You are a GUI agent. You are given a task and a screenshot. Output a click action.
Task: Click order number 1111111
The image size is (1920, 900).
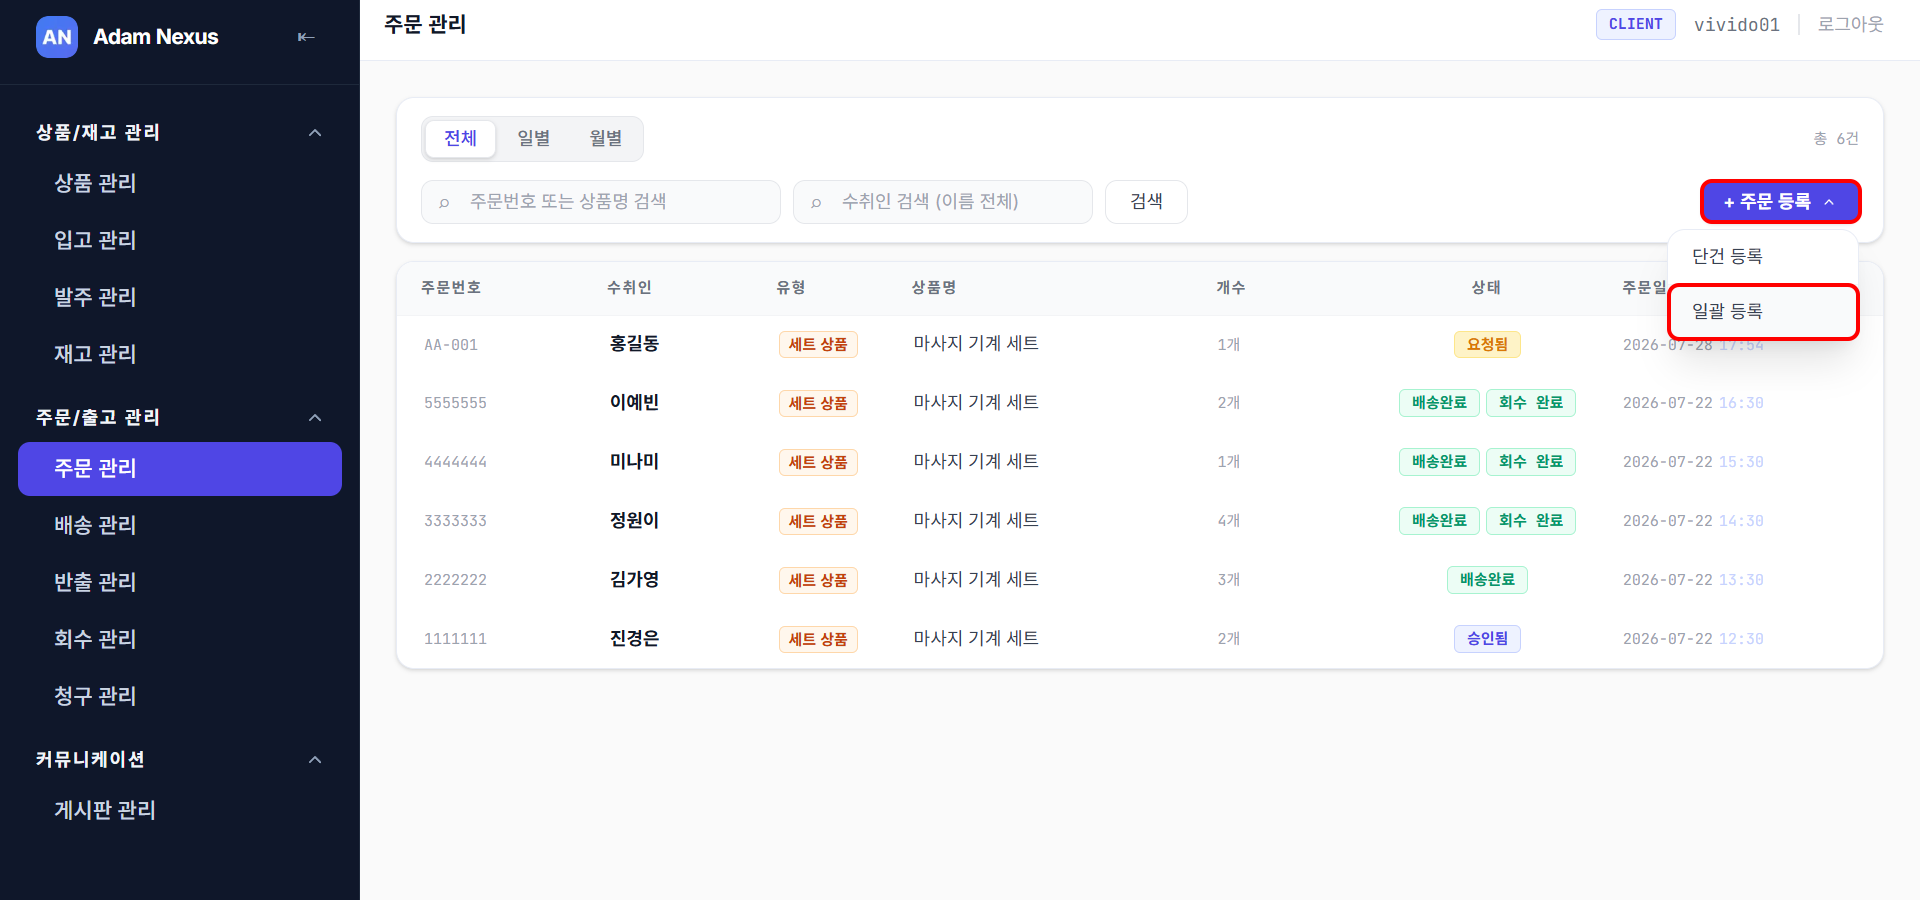pos(455,639)
